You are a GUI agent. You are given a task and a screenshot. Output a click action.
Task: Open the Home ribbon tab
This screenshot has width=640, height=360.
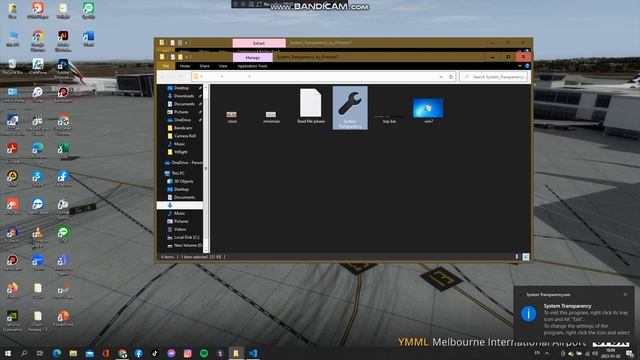(185, 66)
